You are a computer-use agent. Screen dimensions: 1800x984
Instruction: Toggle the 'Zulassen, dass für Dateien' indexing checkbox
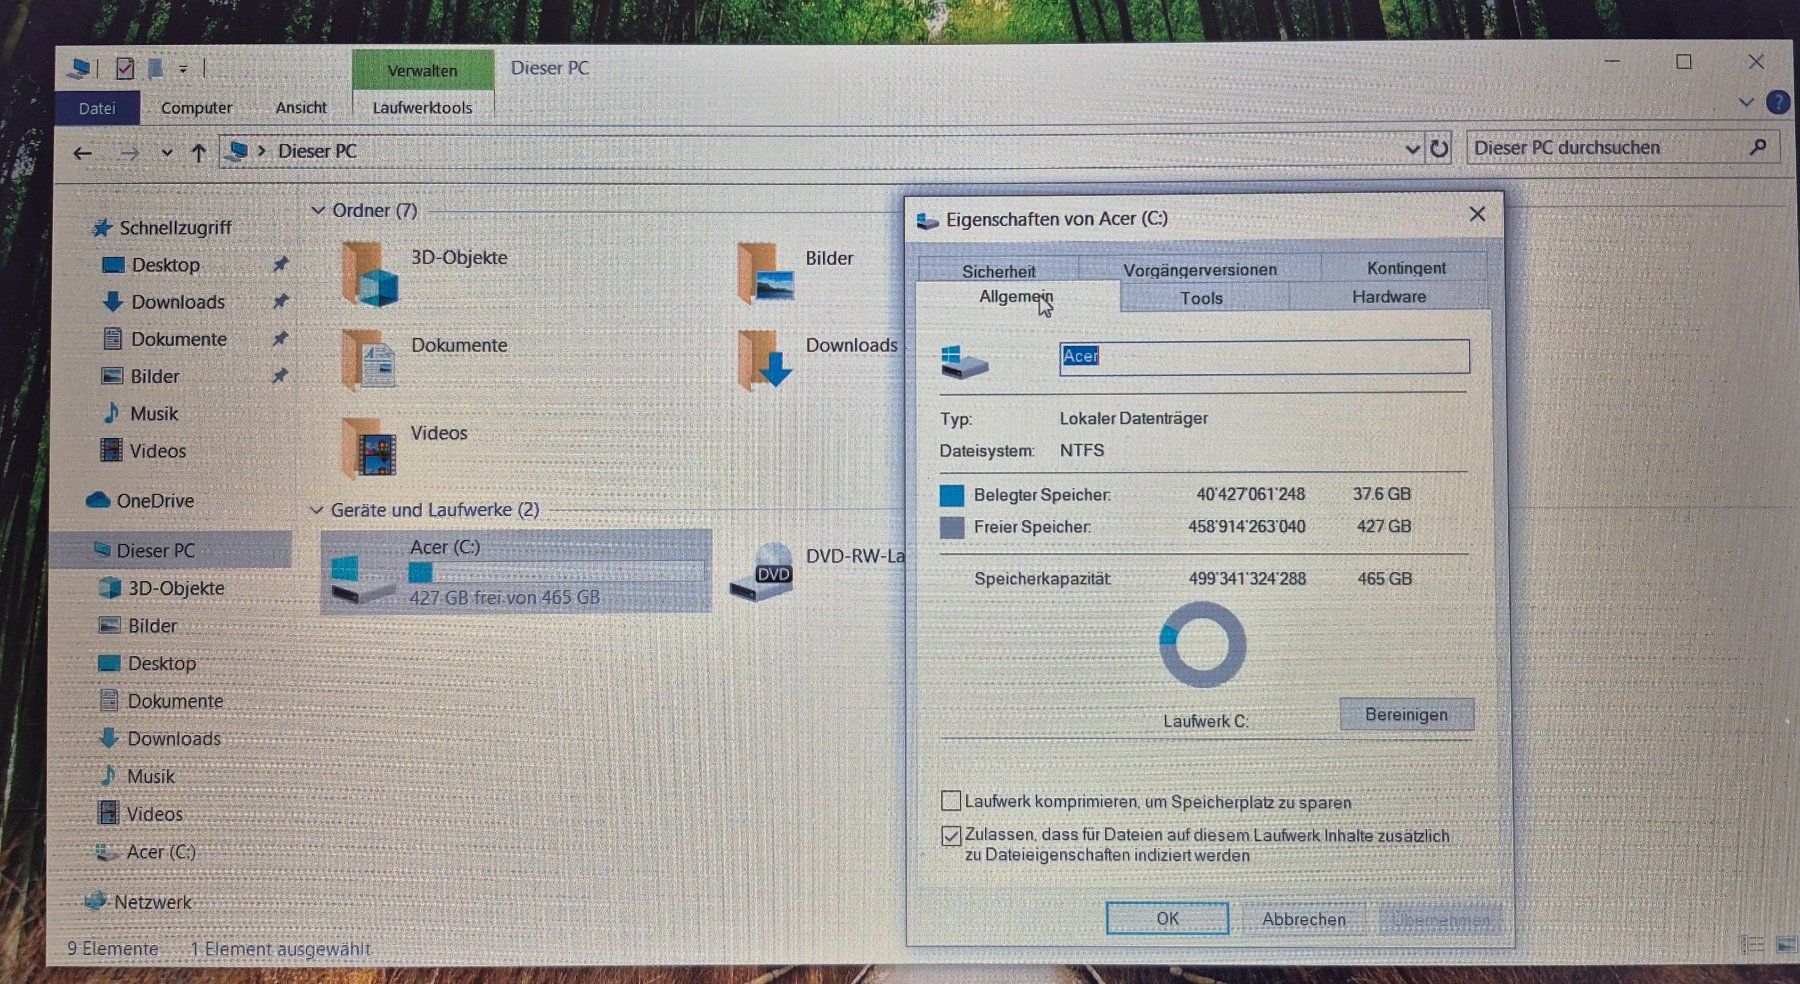coord(951,836)
